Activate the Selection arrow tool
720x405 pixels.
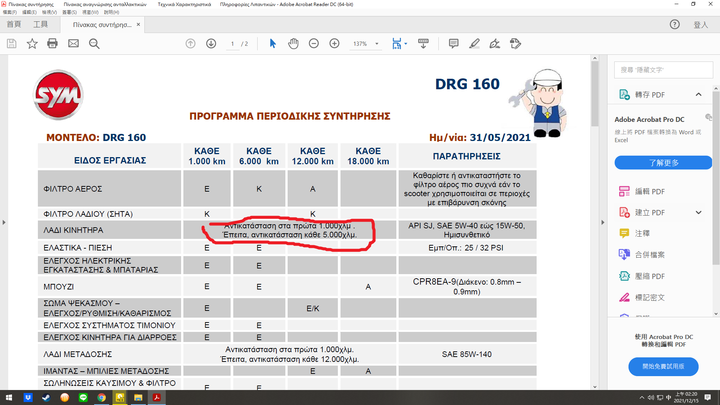point(273,44)
